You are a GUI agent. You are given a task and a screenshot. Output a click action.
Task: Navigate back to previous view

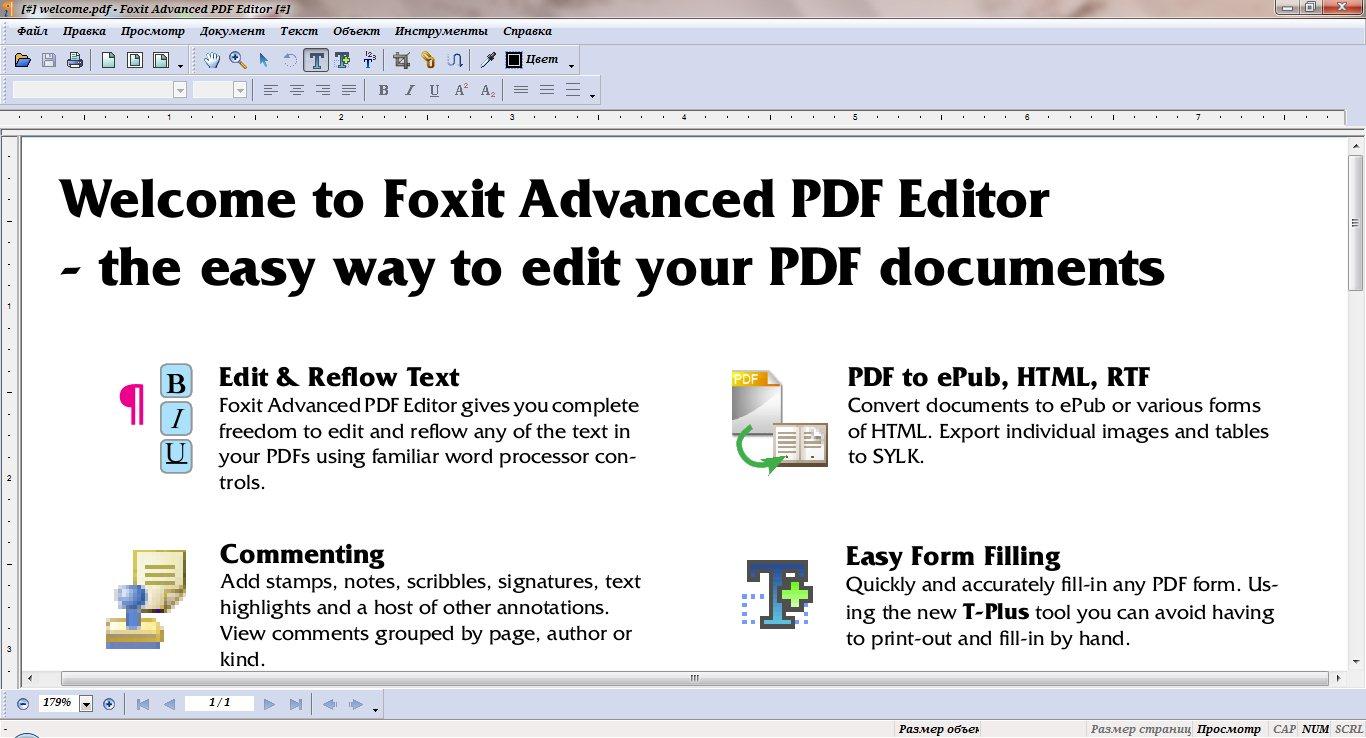tap(330, 704)
